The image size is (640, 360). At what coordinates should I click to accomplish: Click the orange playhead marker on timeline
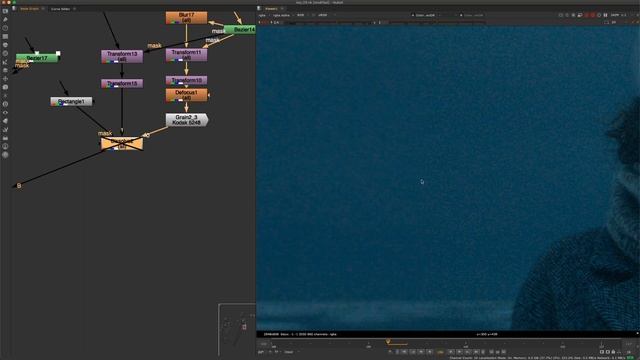click(x=388, y=342)
